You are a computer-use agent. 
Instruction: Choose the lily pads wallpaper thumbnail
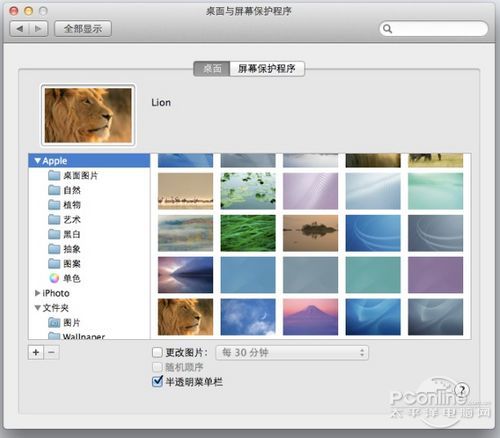tap(248, 191)
